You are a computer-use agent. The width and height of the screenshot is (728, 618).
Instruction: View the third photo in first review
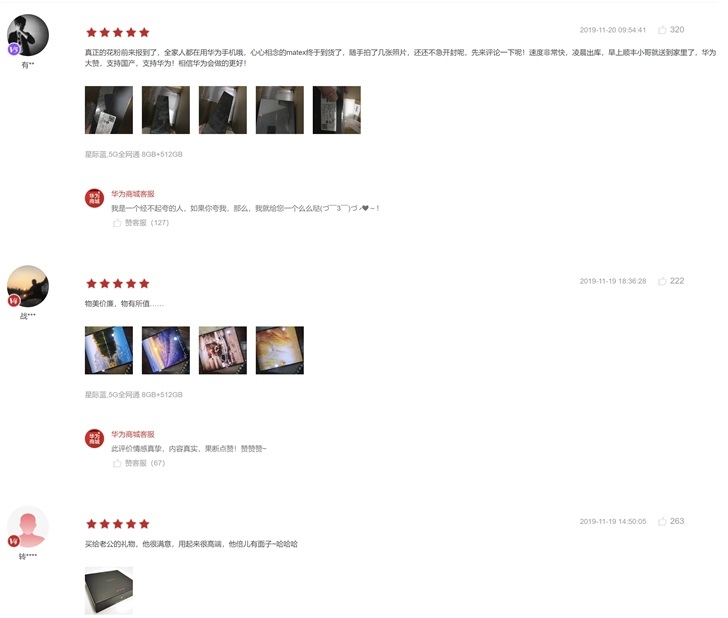[223, 110]
